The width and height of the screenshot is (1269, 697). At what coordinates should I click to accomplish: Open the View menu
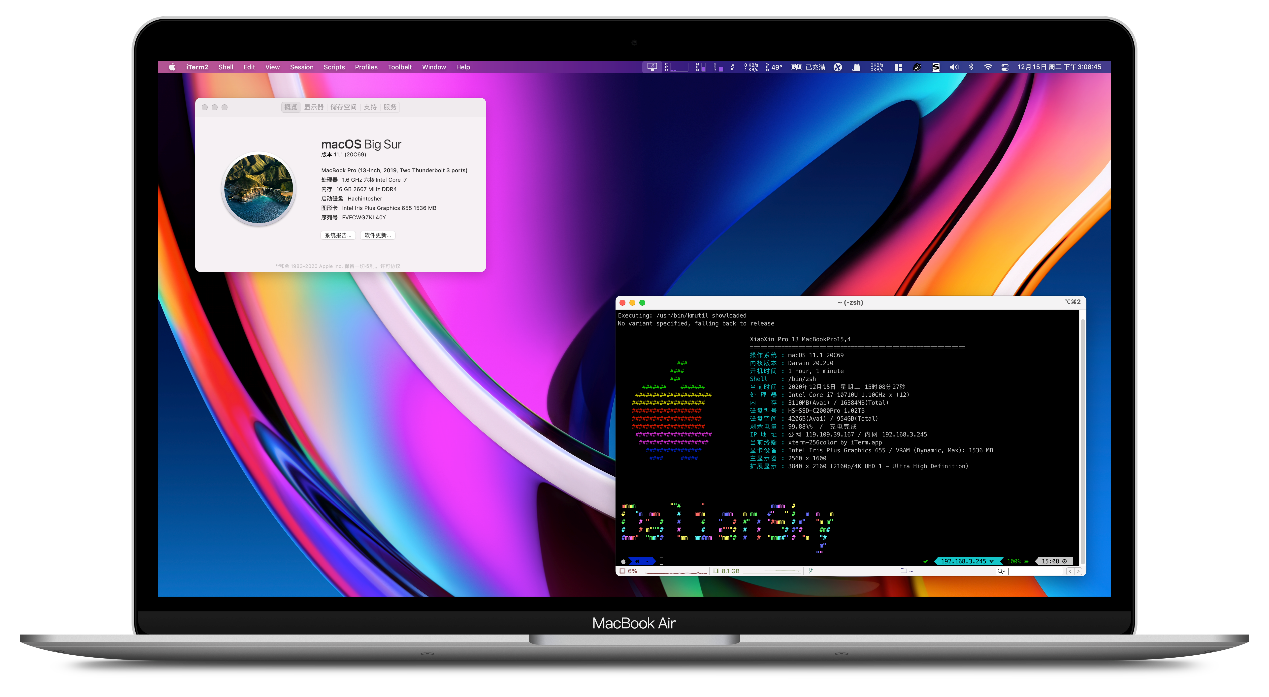(x=272, y=67)
